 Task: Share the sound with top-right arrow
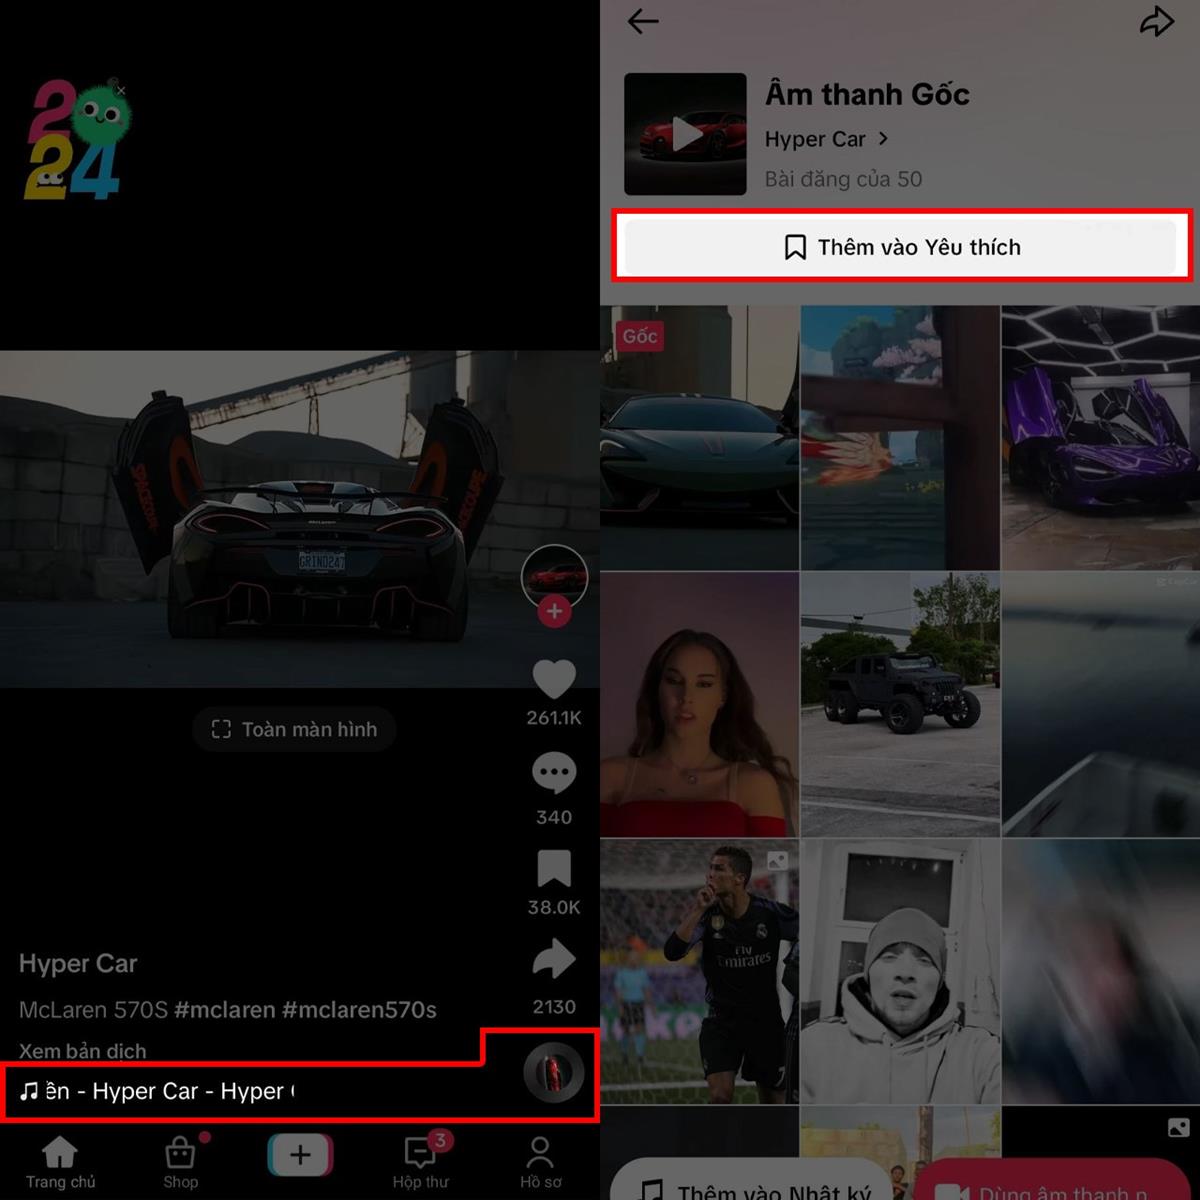point(1156,21)
